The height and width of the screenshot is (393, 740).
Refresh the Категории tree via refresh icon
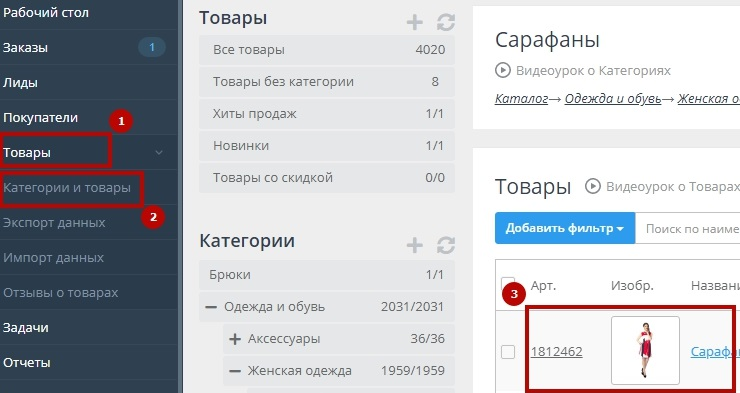pos(446,245)
